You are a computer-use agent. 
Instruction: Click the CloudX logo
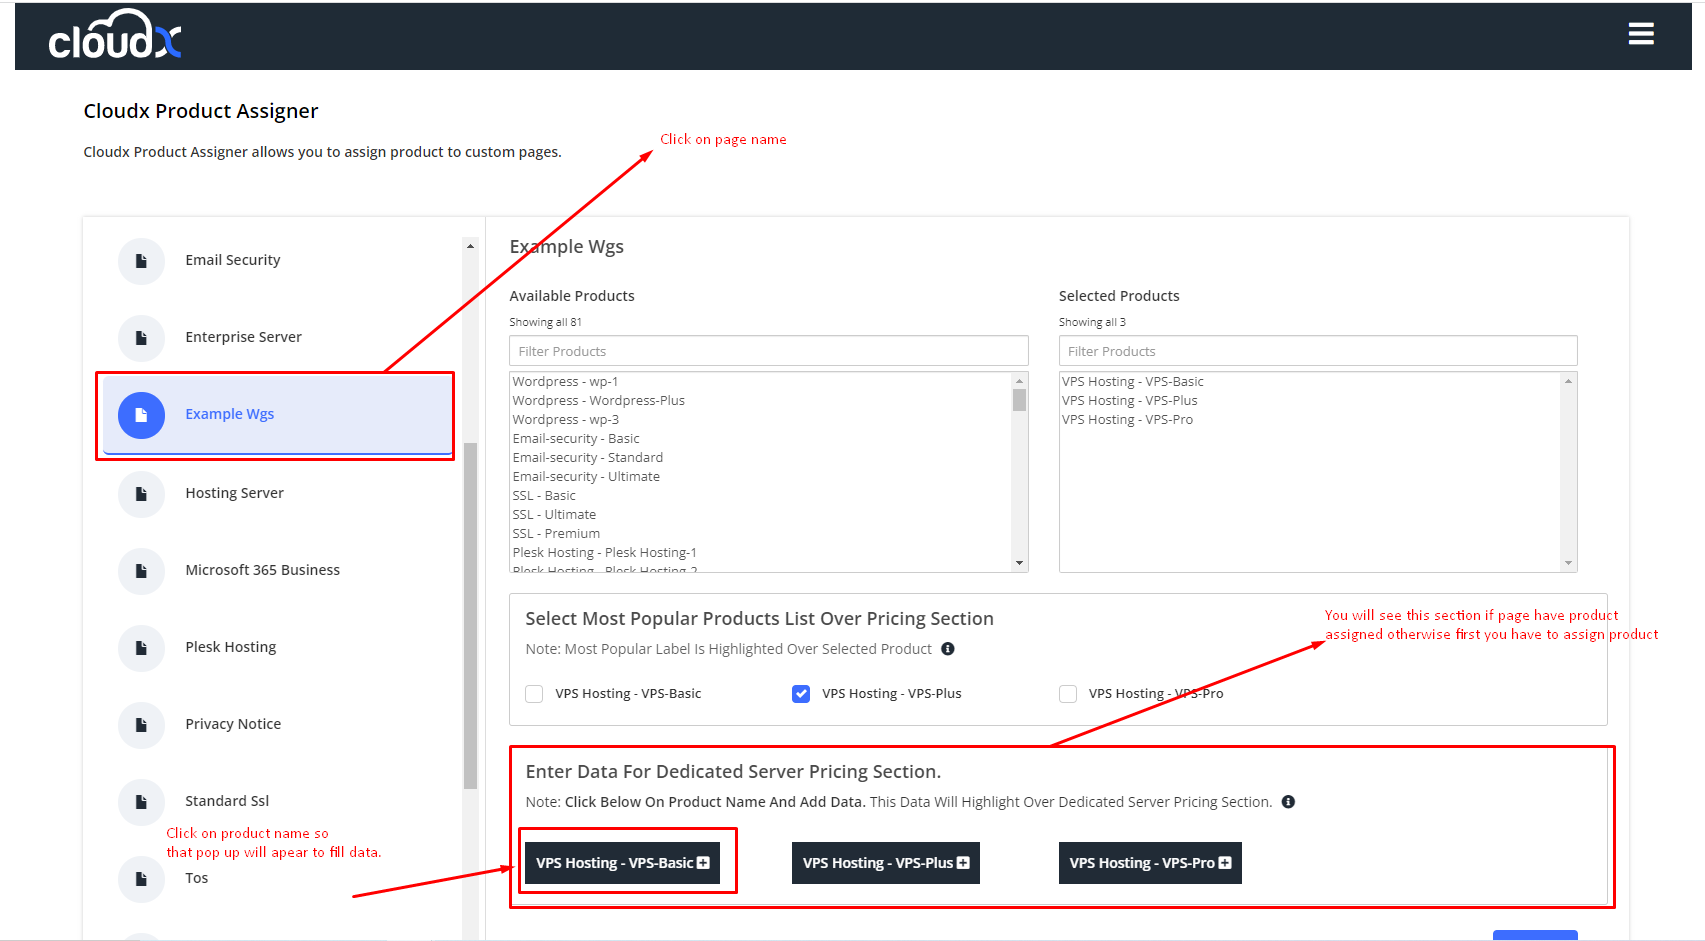(115, 37)
